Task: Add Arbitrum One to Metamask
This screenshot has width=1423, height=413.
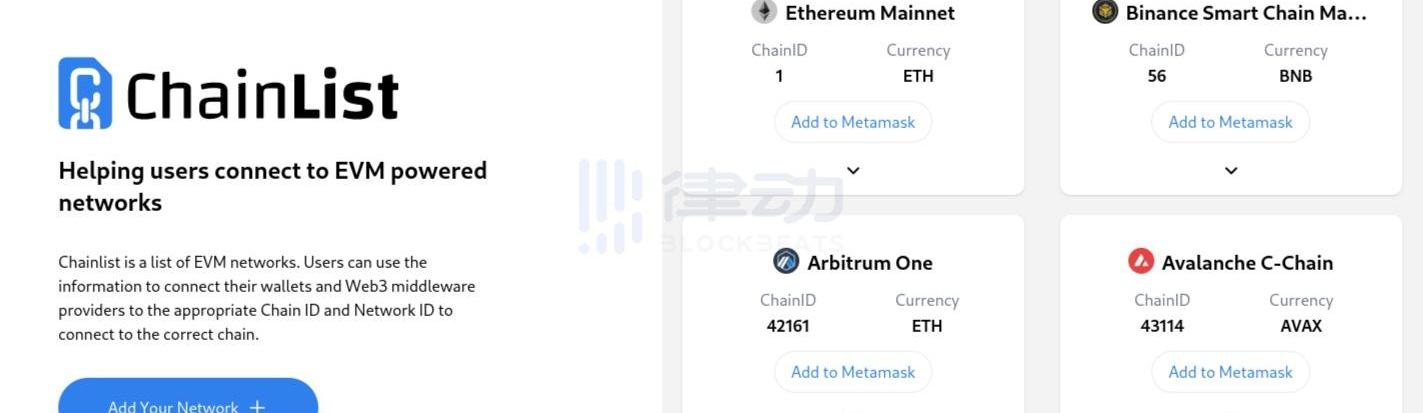Action: tap(853, 372)
